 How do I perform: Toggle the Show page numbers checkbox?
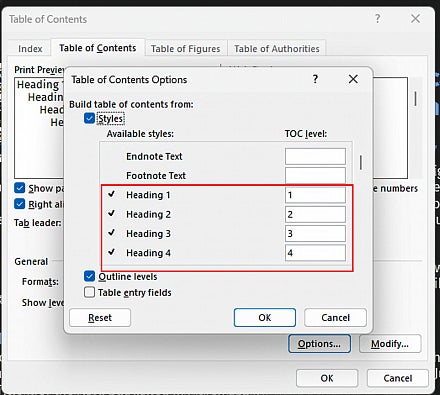tap(20, 188)
